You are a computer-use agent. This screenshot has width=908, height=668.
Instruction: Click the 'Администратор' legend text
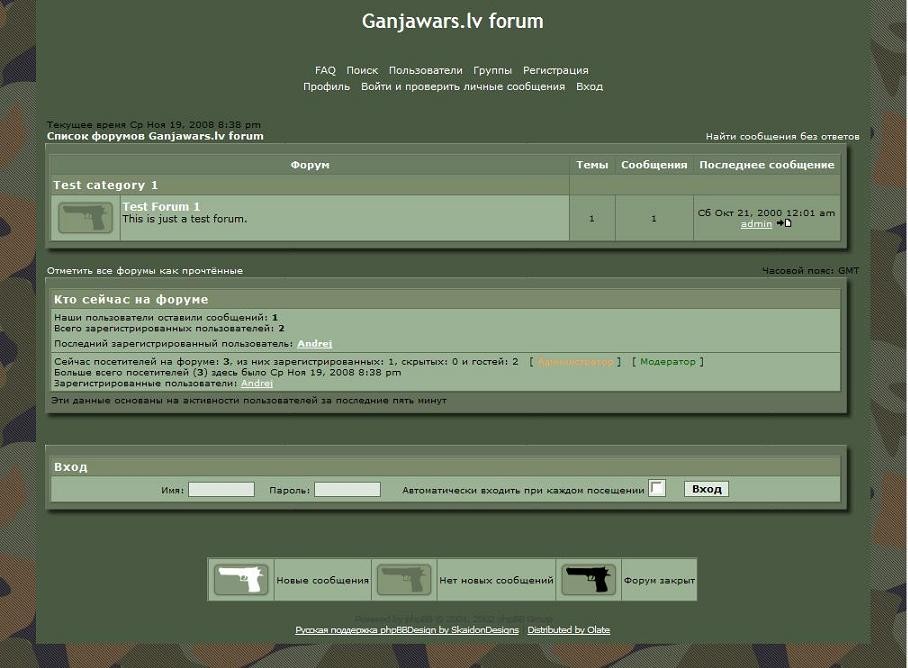(575, 362)
